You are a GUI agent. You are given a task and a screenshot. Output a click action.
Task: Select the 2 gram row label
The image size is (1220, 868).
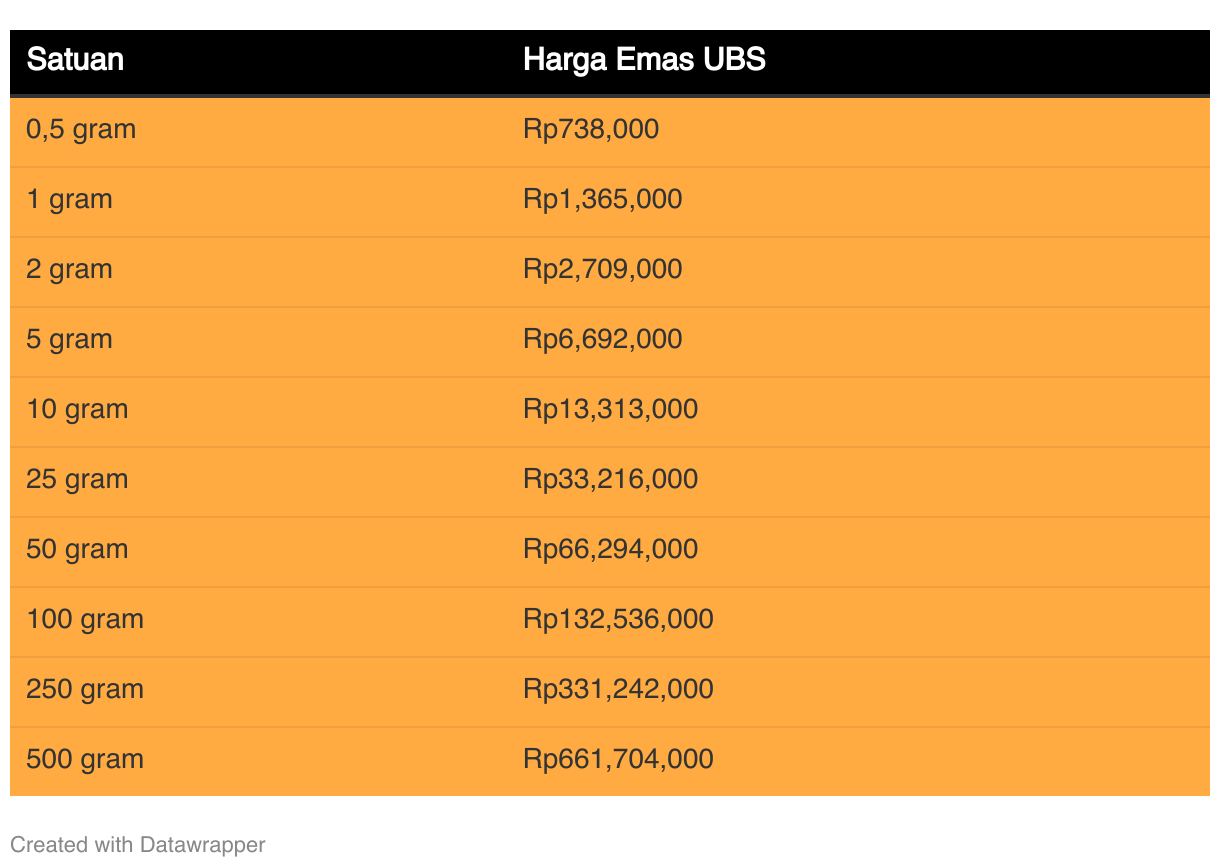[69, 270]
